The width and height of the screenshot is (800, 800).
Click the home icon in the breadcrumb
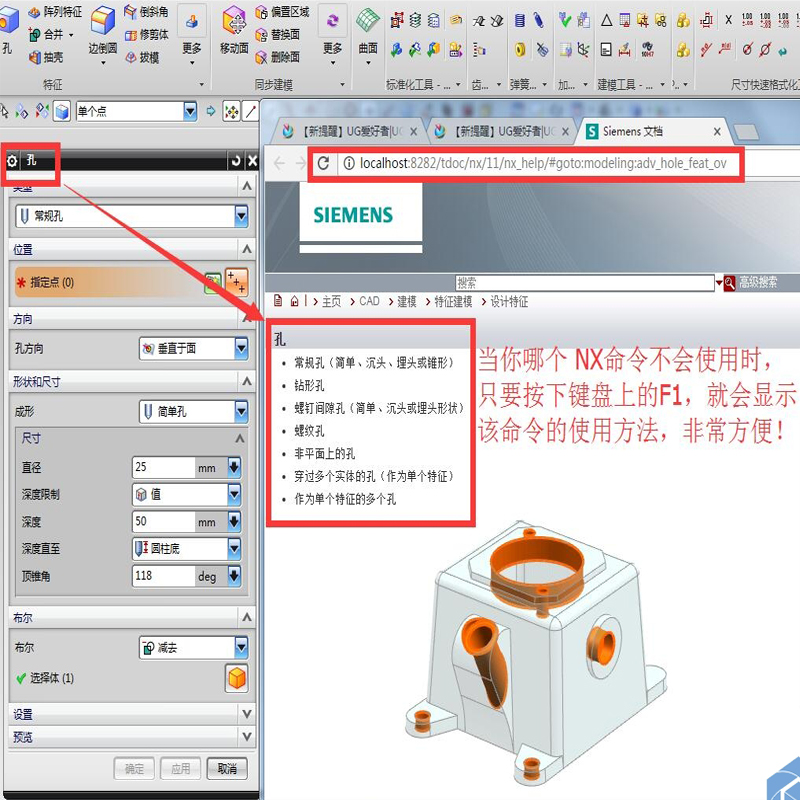pos(294,301)
